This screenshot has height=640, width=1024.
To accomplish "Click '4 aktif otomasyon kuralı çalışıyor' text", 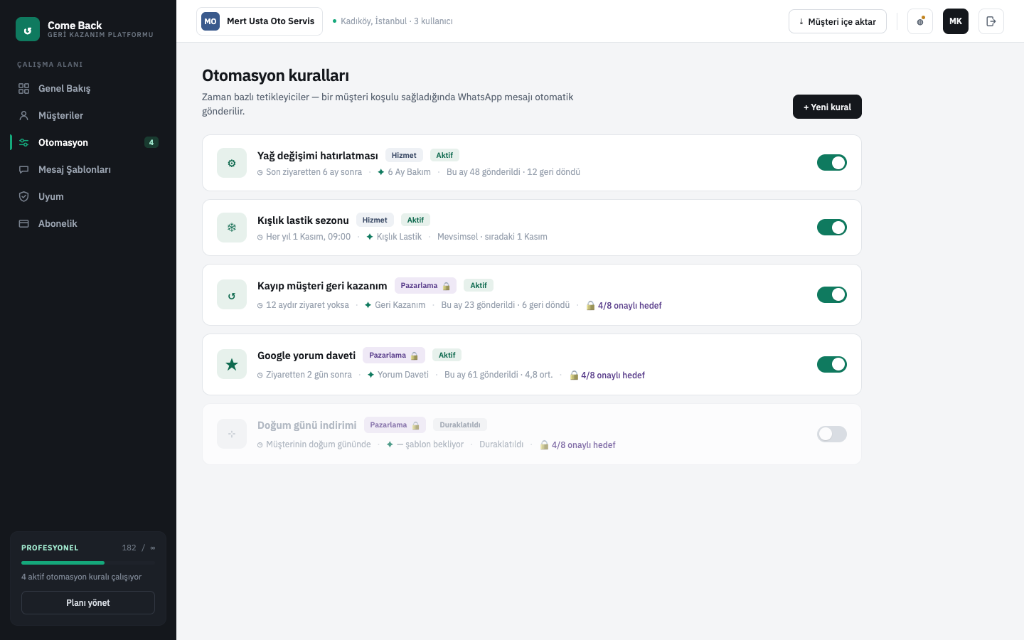I will [x=82, y=577].
